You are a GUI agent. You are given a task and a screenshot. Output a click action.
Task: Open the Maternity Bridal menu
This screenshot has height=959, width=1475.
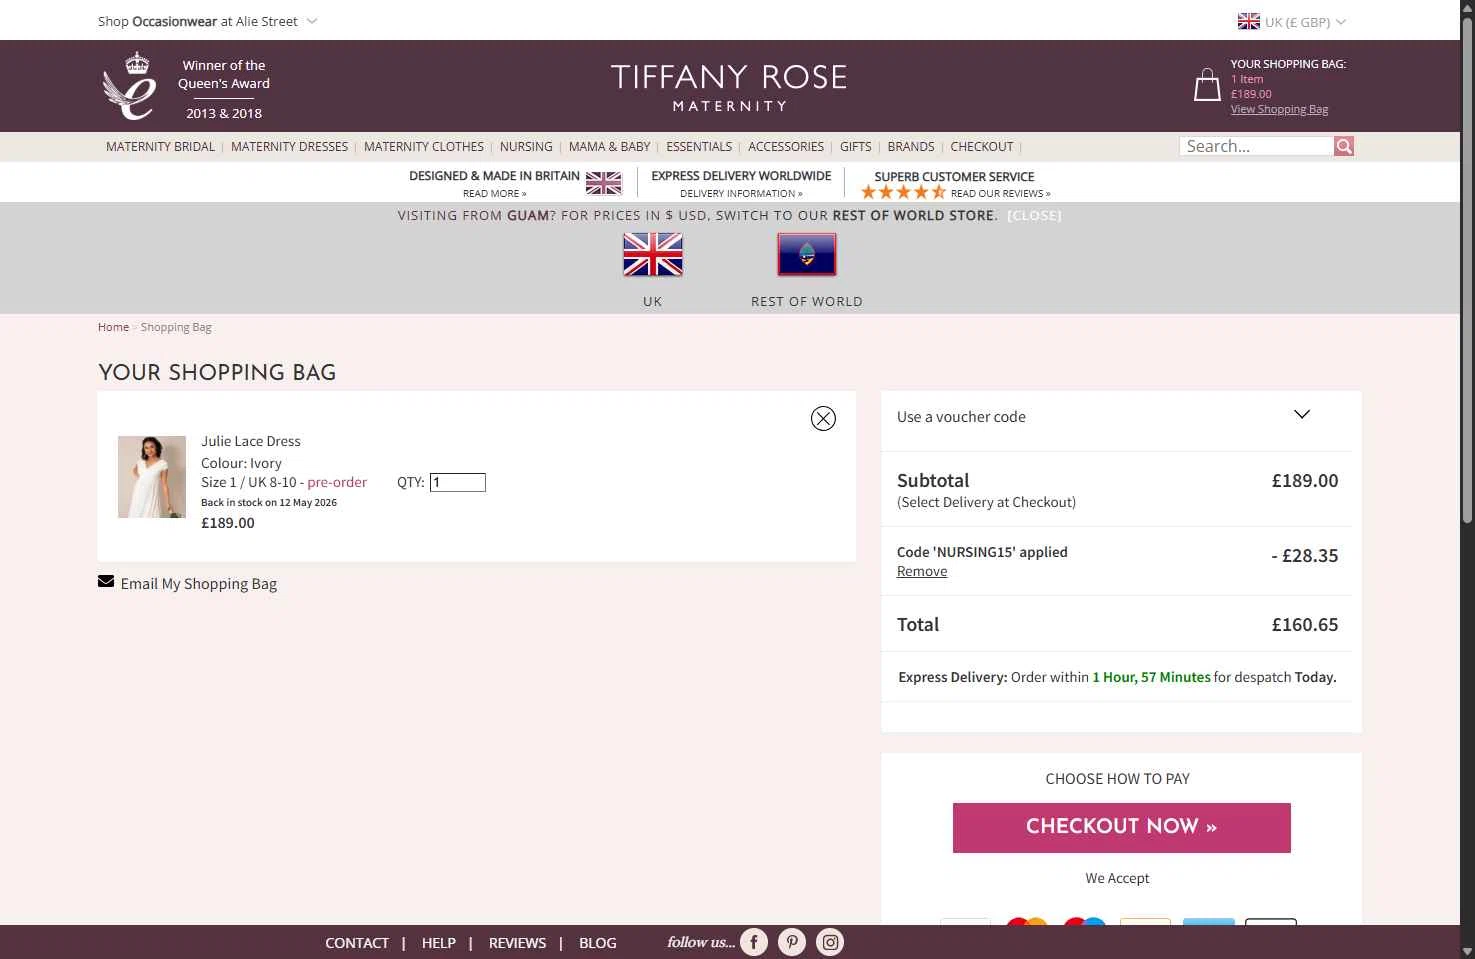click(x=160, y=146)
